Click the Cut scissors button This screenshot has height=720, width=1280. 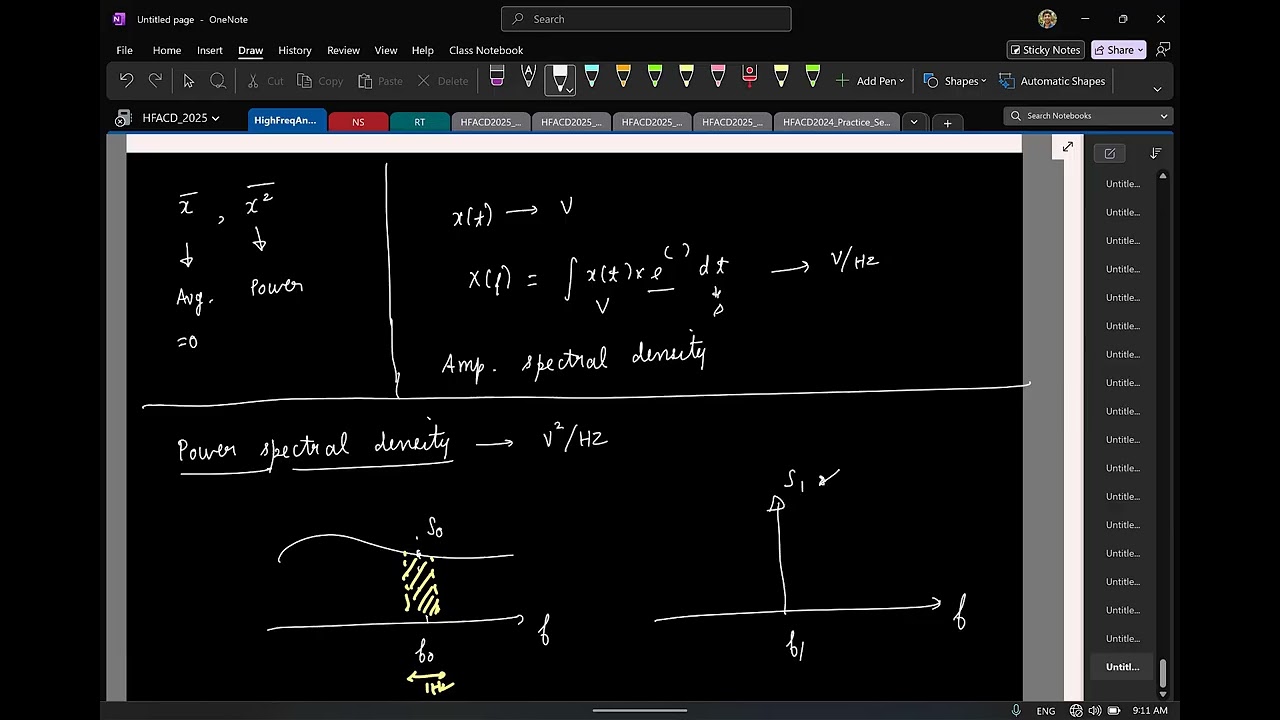[x=265, y=81]
